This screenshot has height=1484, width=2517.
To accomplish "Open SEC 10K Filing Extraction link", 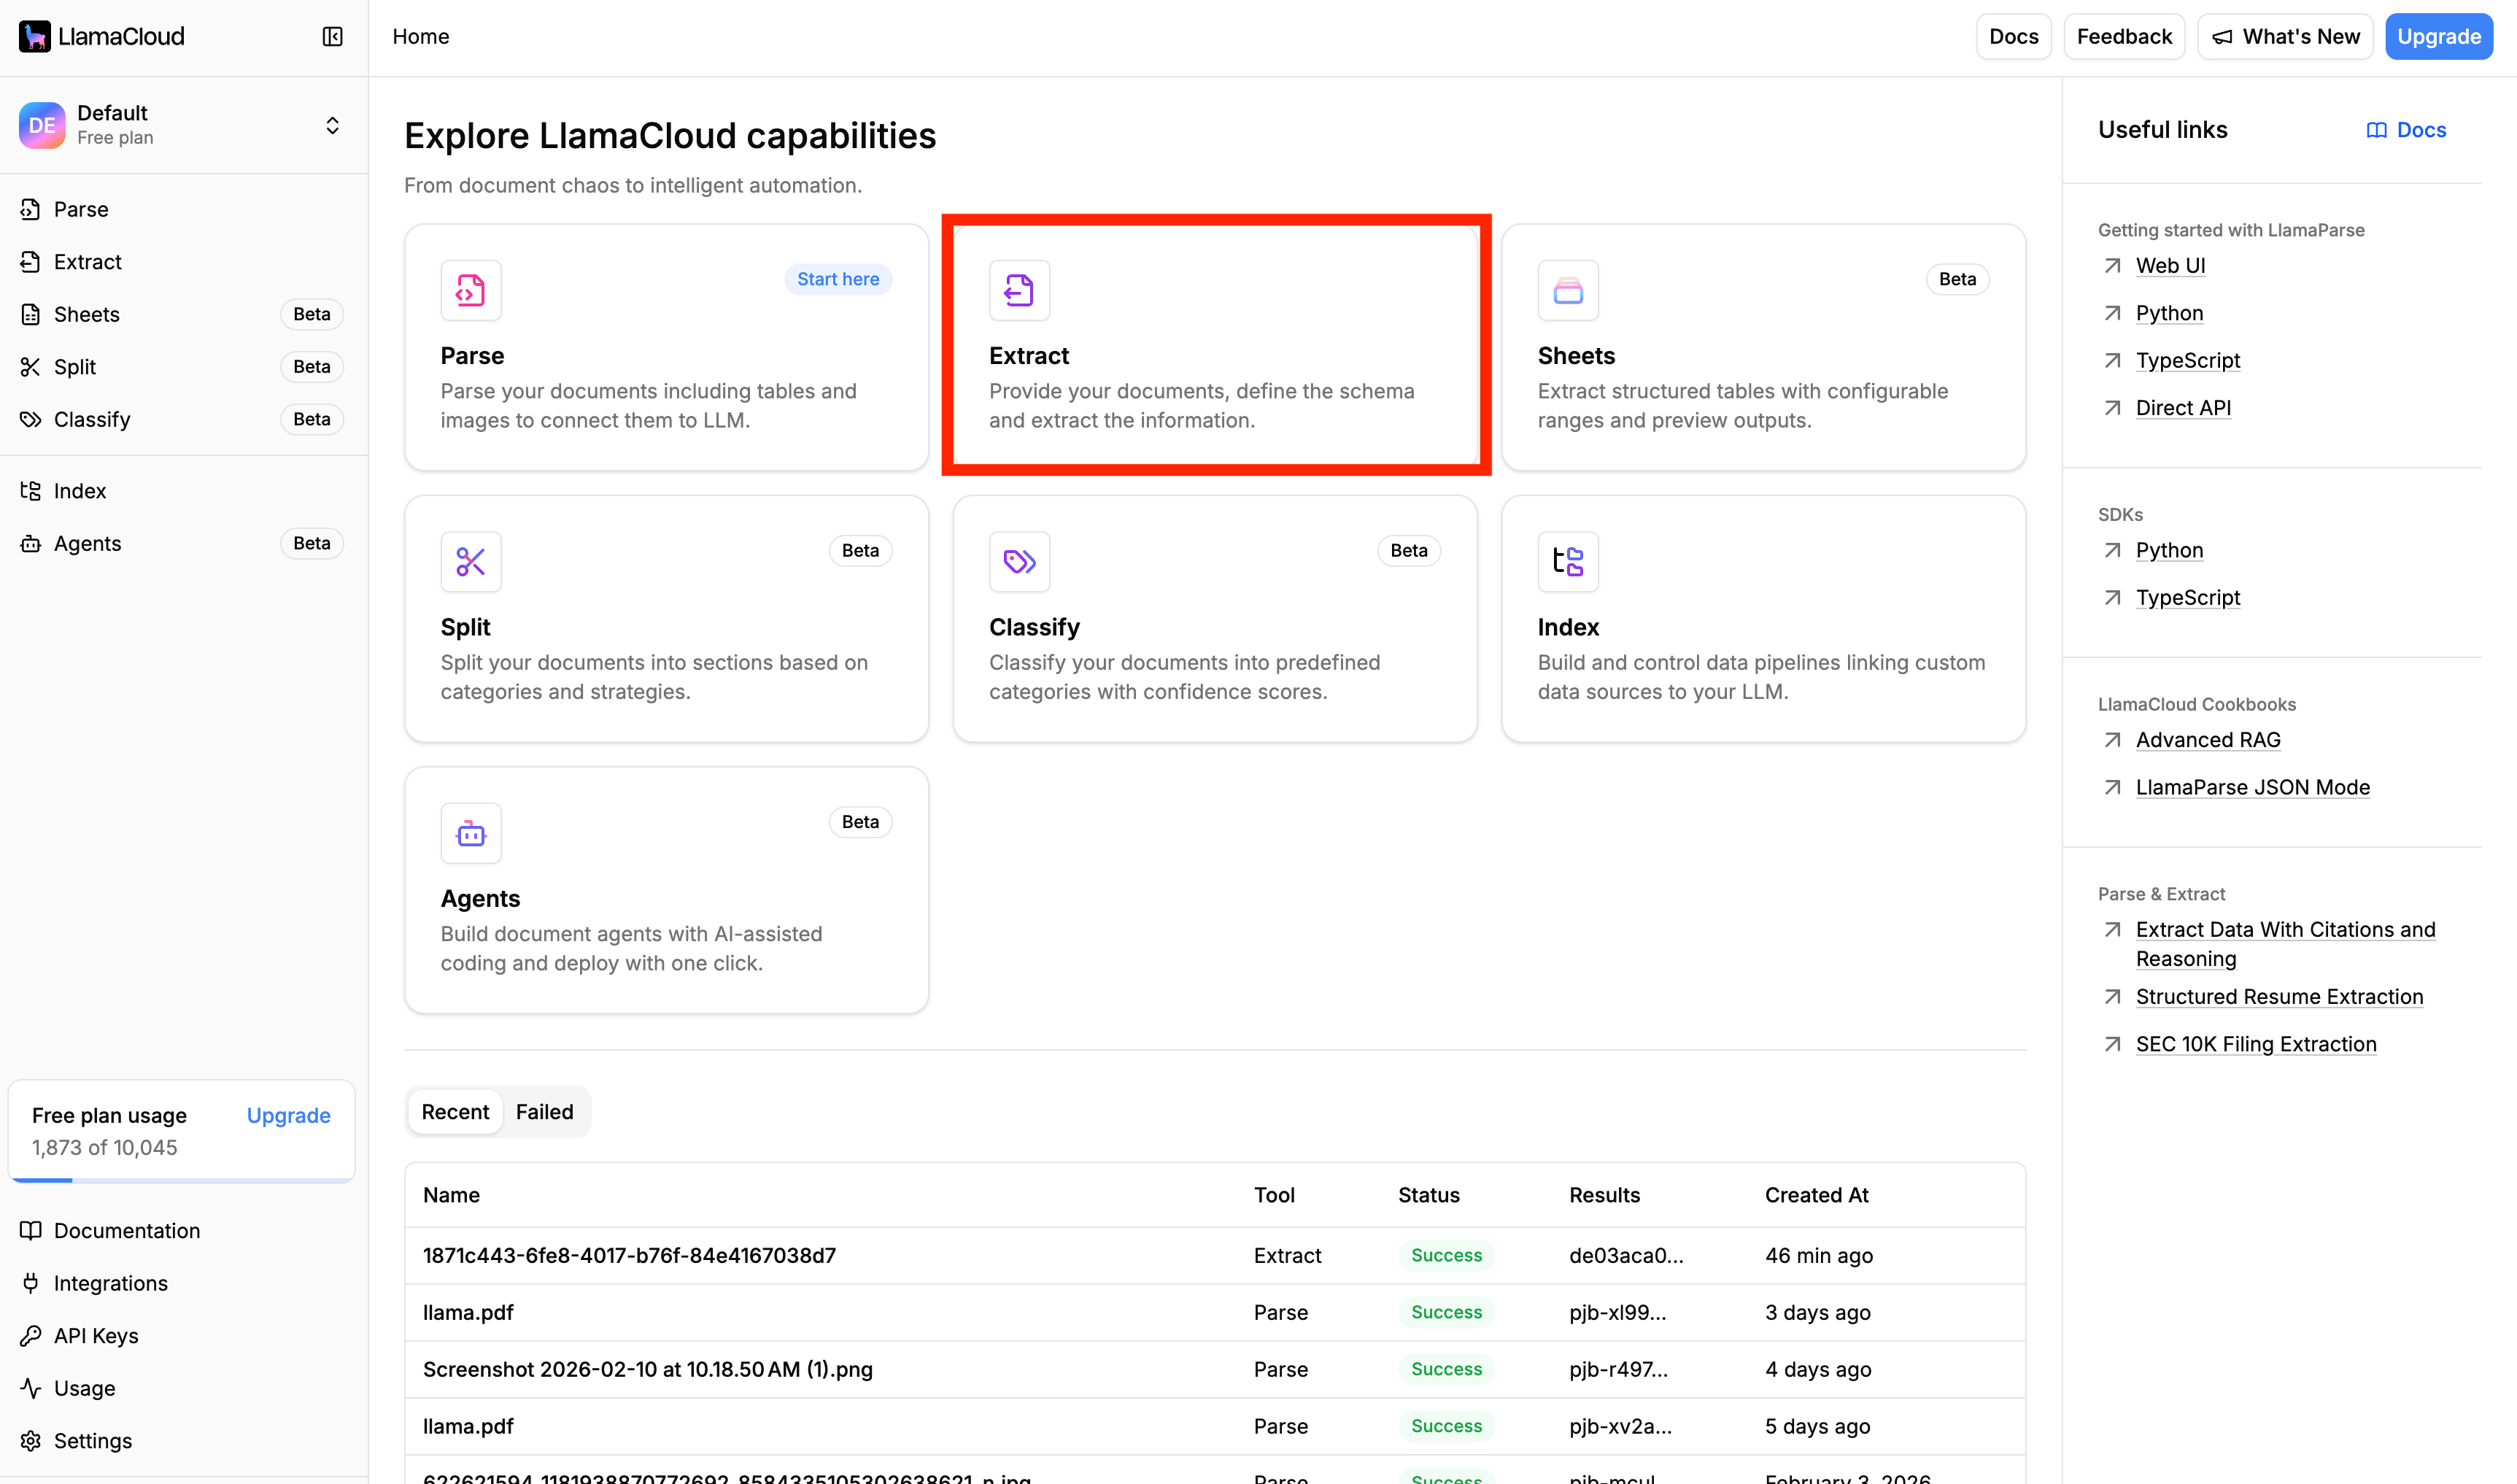I will tap(2256, 1044).
